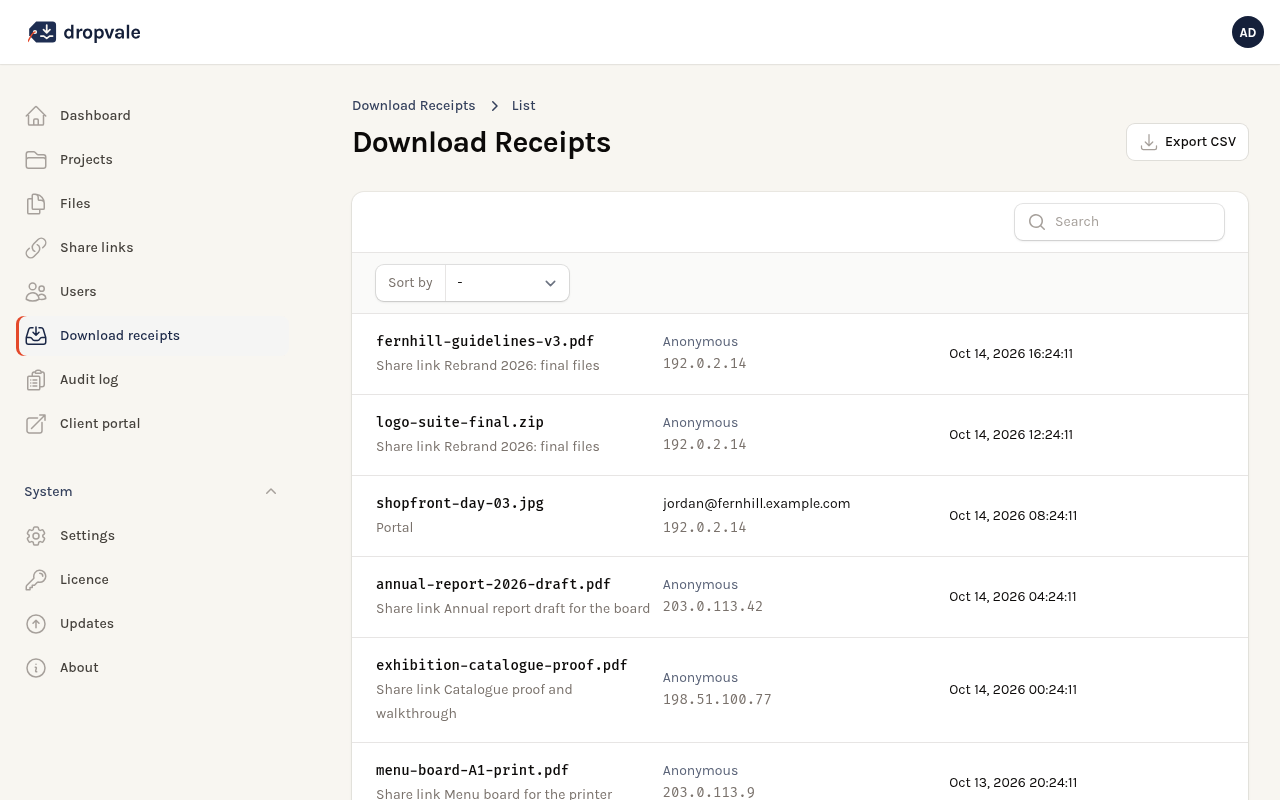Open Users in the sidebar
1280x800 pixels.
(x=152, y=292)
